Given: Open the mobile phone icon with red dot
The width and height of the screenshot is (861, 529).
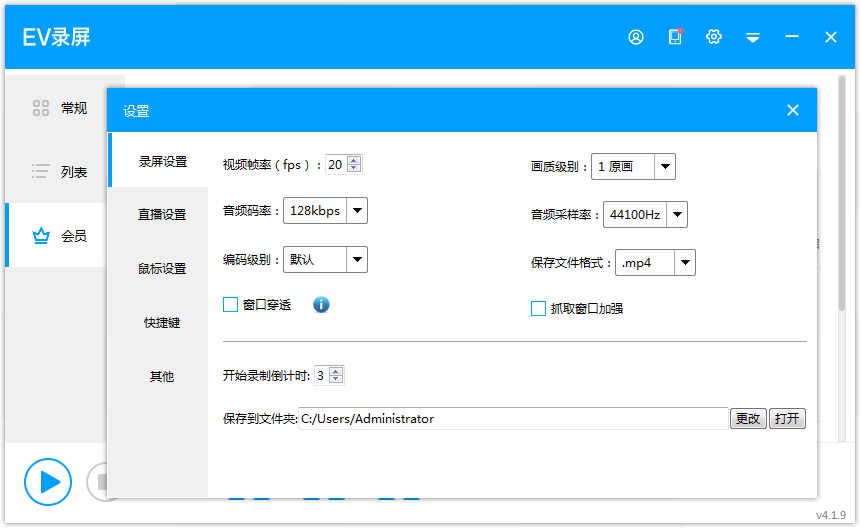Looking at the screenshot, I should pos(675,37).
